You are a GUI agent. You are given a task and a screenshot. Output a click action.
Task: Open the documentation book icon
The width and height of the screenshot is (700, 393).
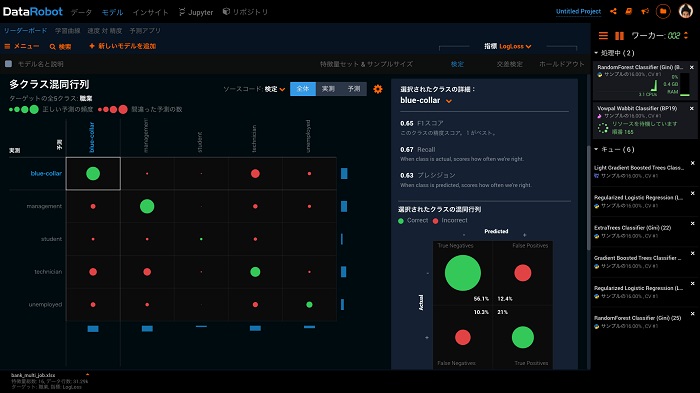[629, 11]
